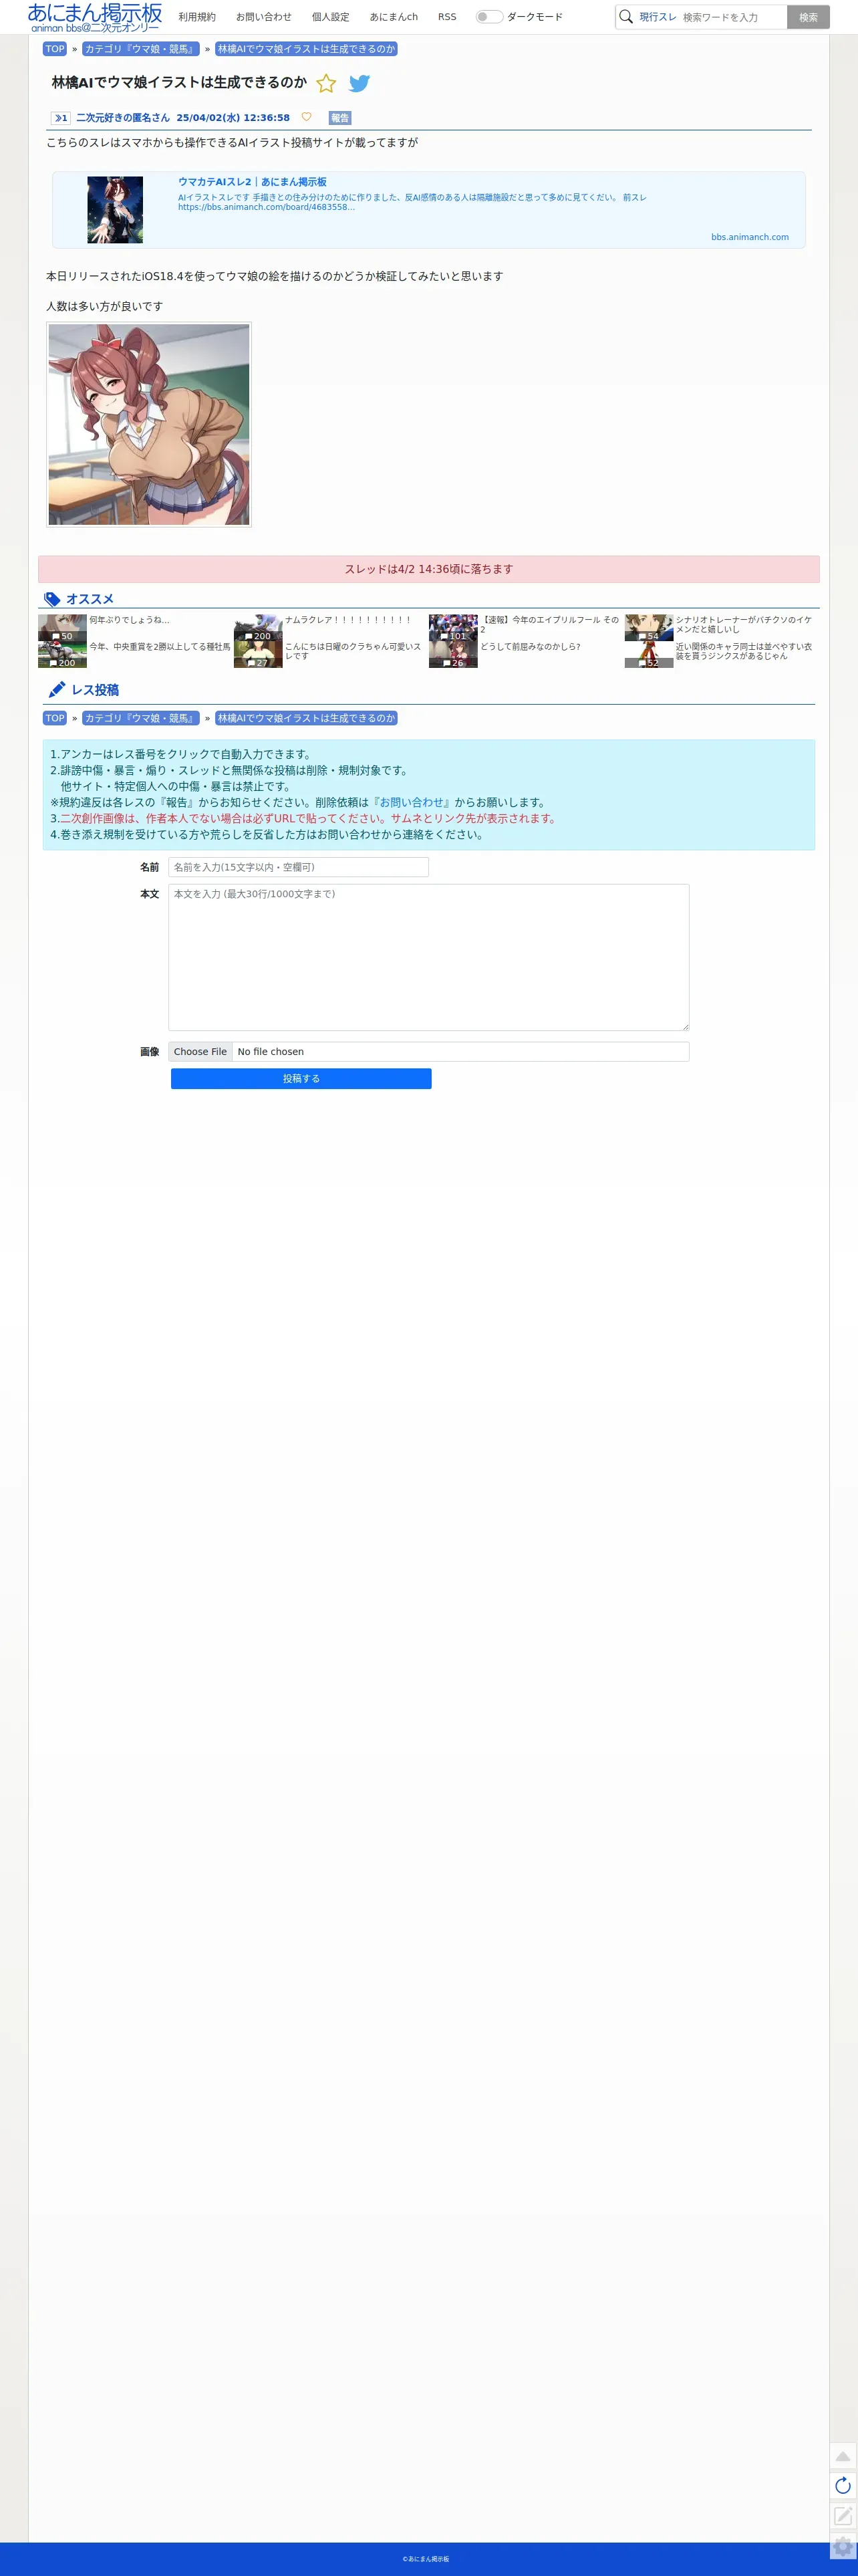Image resolution: width=858 pixels, height=2576 pixels.
Task: Click the search magnifier icon
Action: pyautogui.click(x=626, y=17)
